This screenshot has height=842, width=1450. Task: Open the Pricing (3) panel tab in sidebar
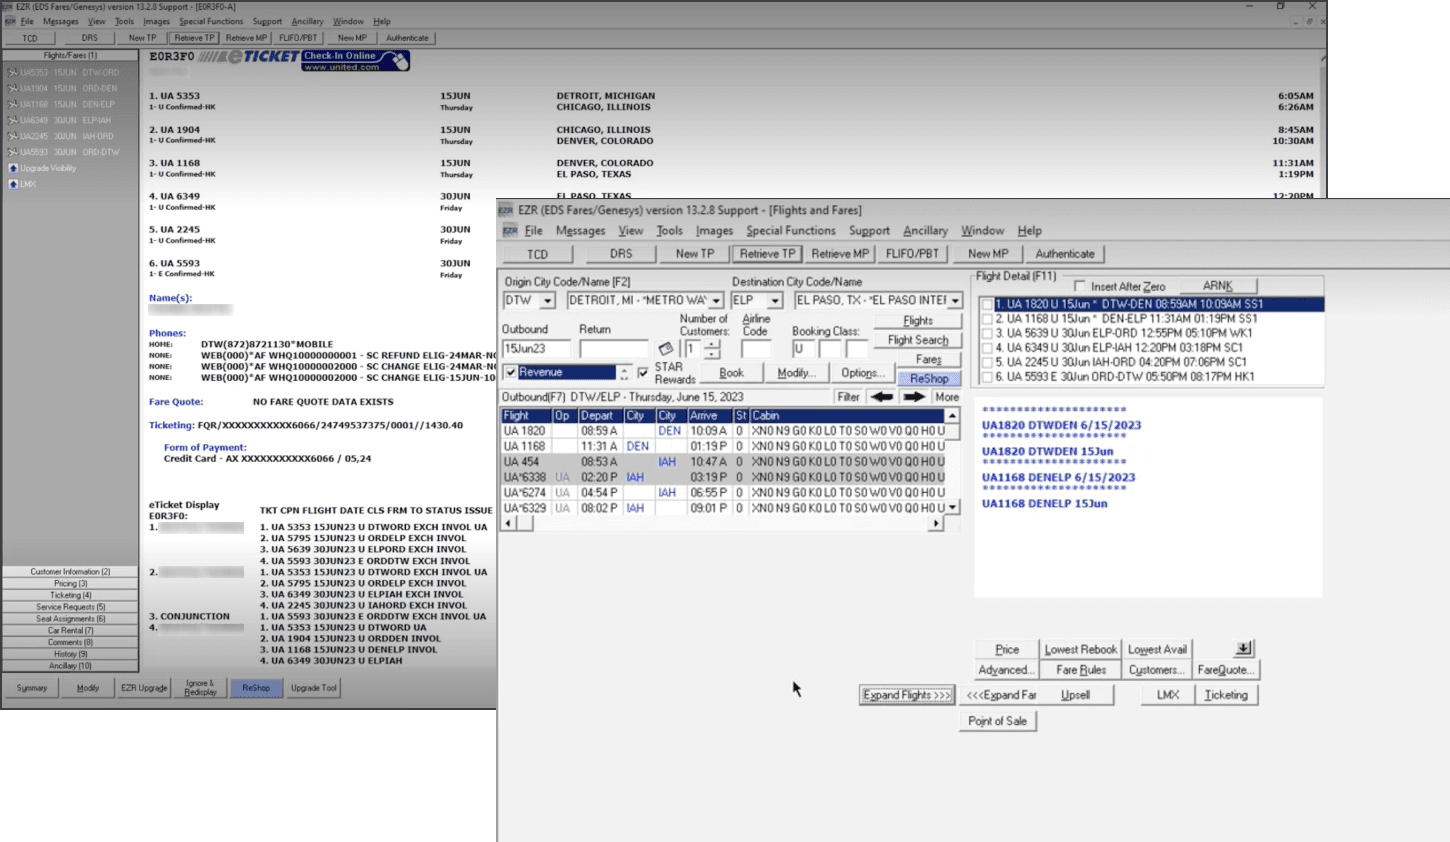point(70,583)
